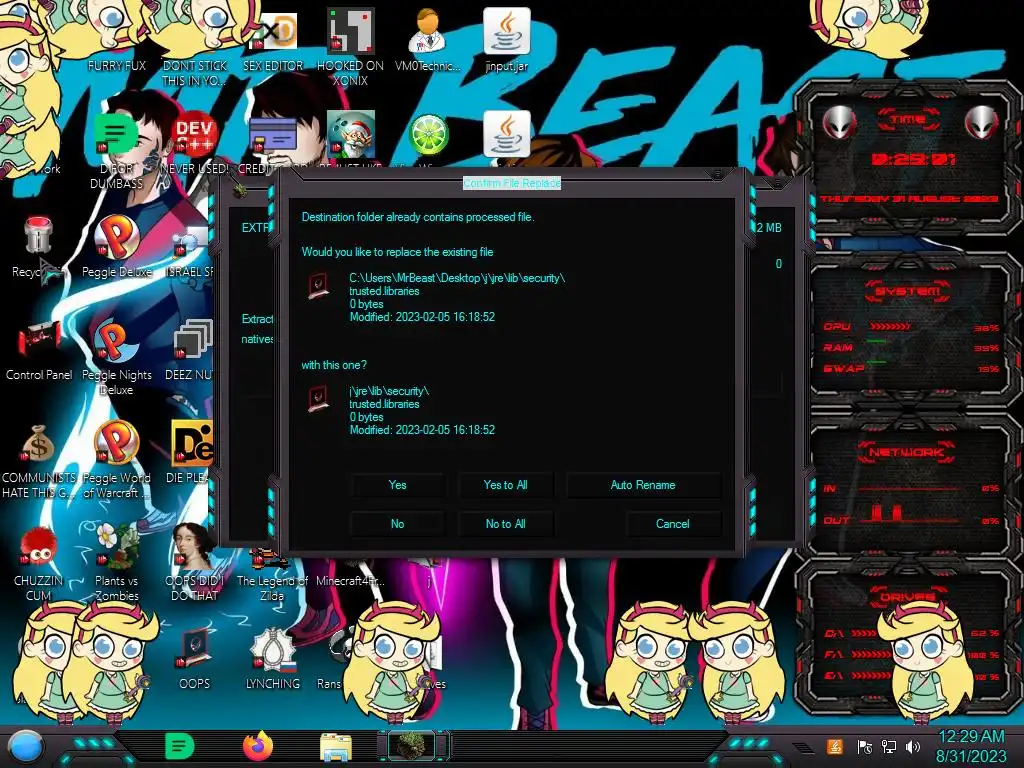The height and width of the screenshot is (768, 1024).
Task: Click the existing trusted.libraries file icon
Action: (318, 285)
